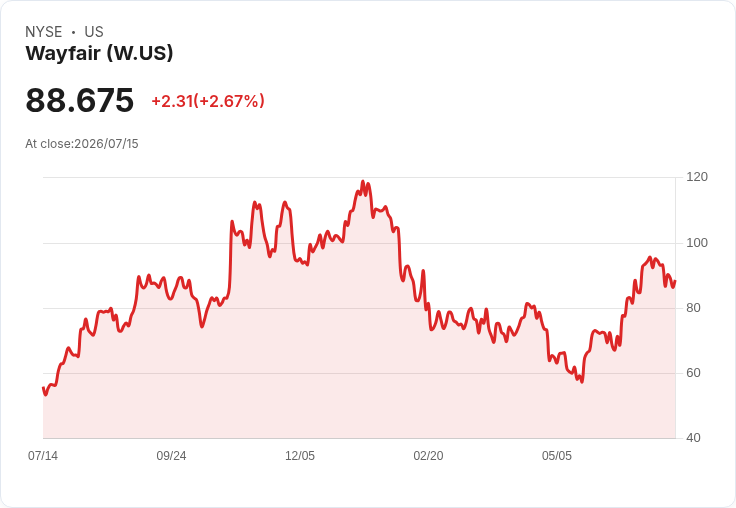Viewport: 736px width, 508px height.
Task: Click the 100 price axis label
Action: [x=697, y=243]
